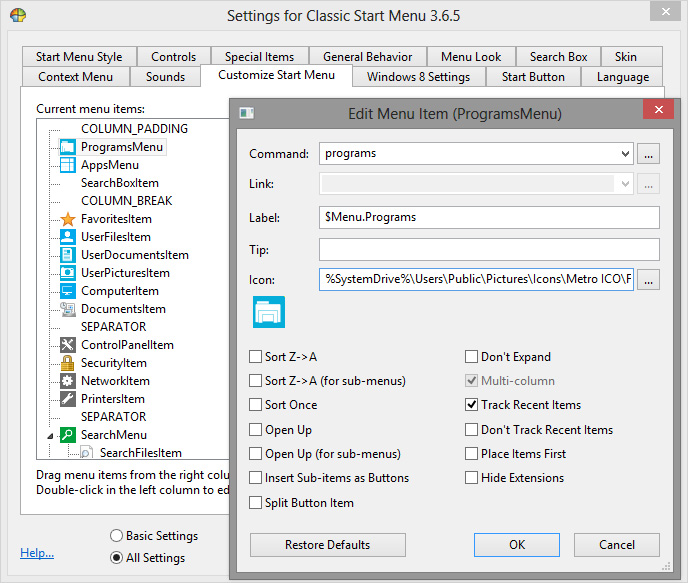Click the DocumentsItem recent documents icon
The image size is (688, 583).
point(68,309)
